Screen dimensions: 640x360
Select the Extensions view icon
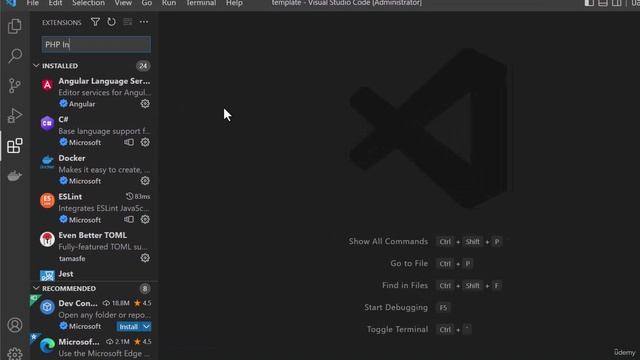[x=15, y=146]
